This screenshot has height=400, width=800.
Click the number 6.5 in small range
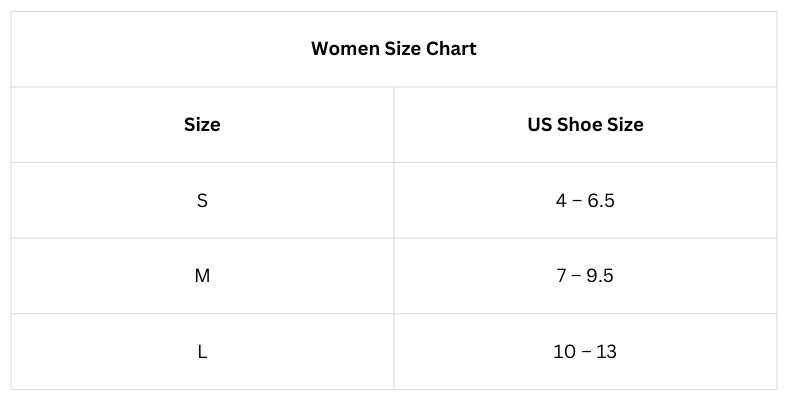(x=601, y=201)
